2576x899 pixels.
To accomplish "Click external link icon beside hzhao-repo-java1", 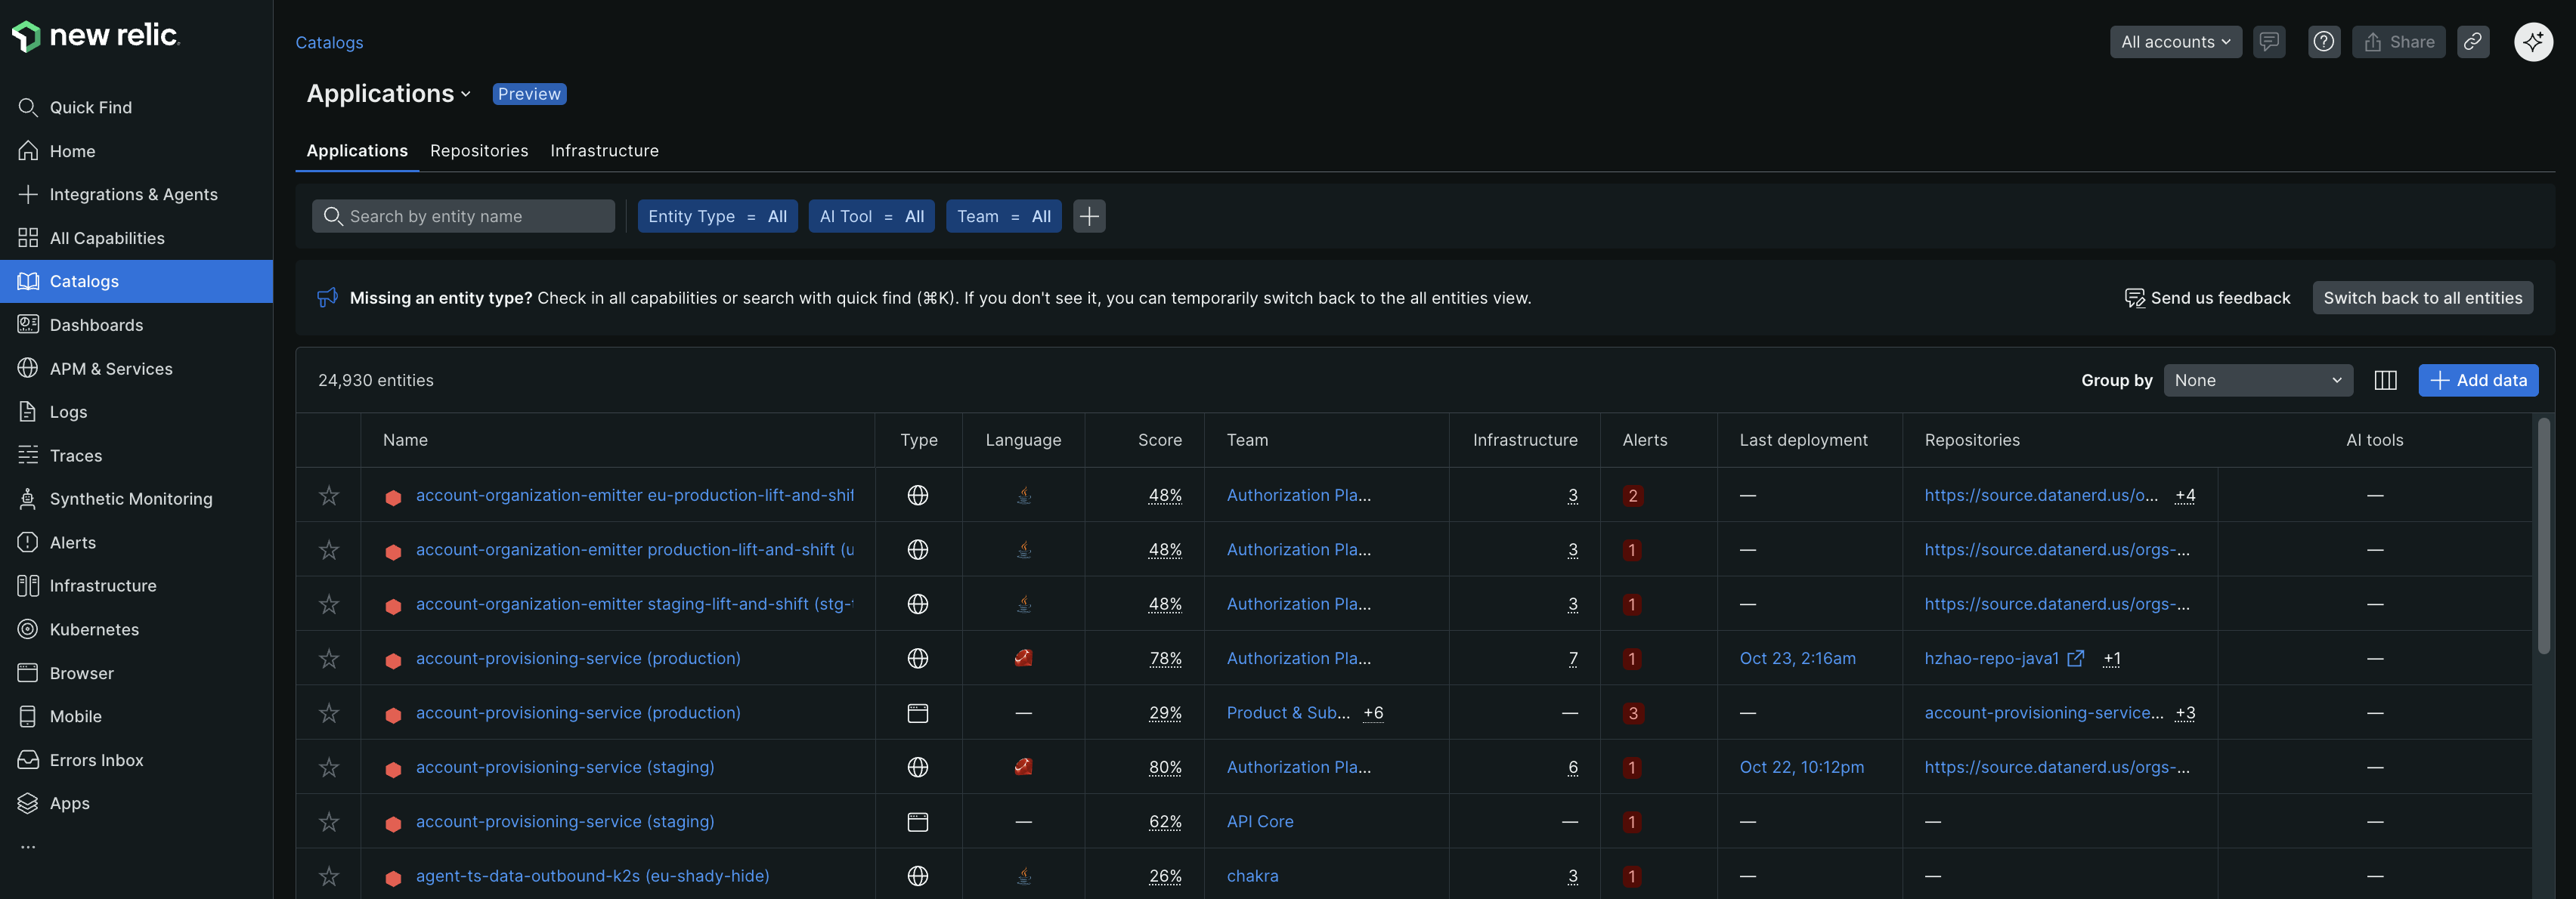I will (2076, 658).
